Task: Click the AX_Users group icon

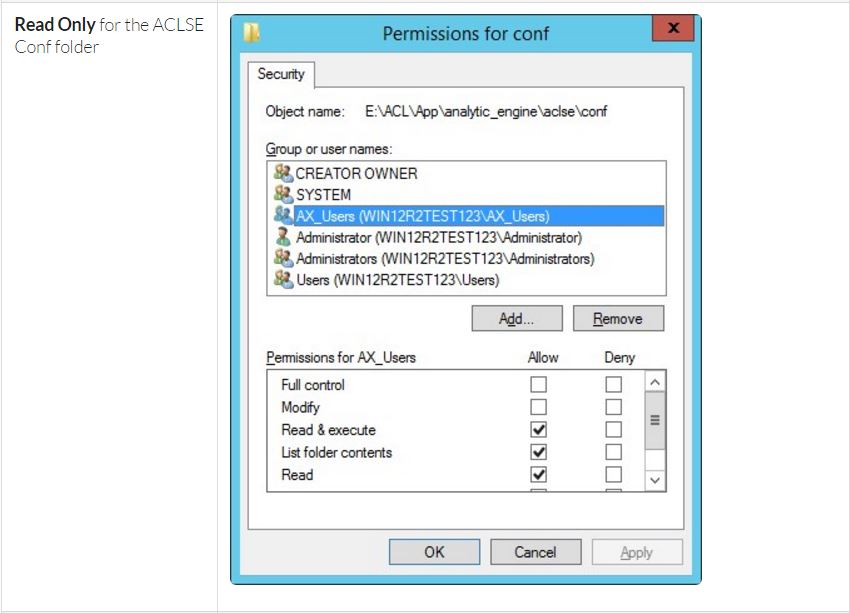Action: pos(282,216)
